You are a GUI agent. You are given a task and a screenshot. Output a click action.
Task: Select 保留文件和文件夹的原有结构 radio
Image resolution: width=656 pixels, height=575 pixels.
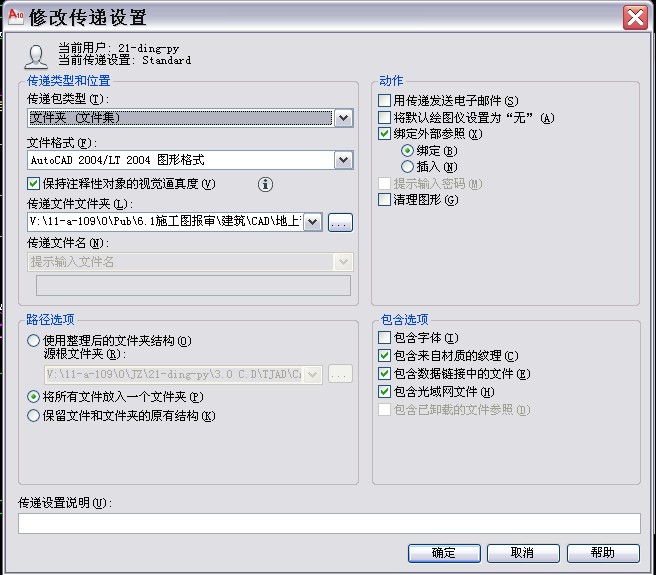click(x=33, y=416)
